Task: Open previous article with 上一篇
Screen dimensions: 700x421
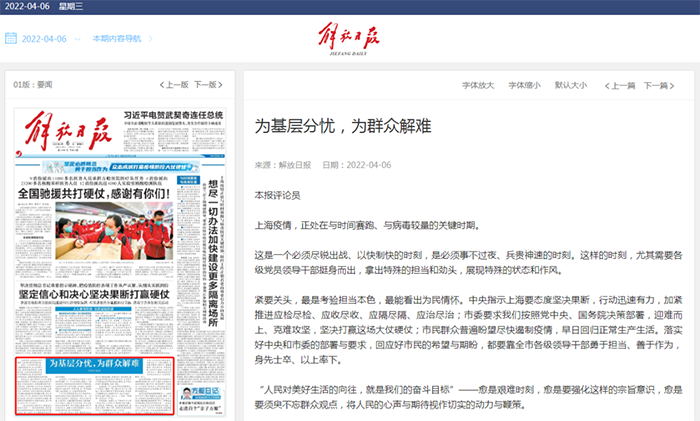Action: pyautogui.click(x=620, y=86)
